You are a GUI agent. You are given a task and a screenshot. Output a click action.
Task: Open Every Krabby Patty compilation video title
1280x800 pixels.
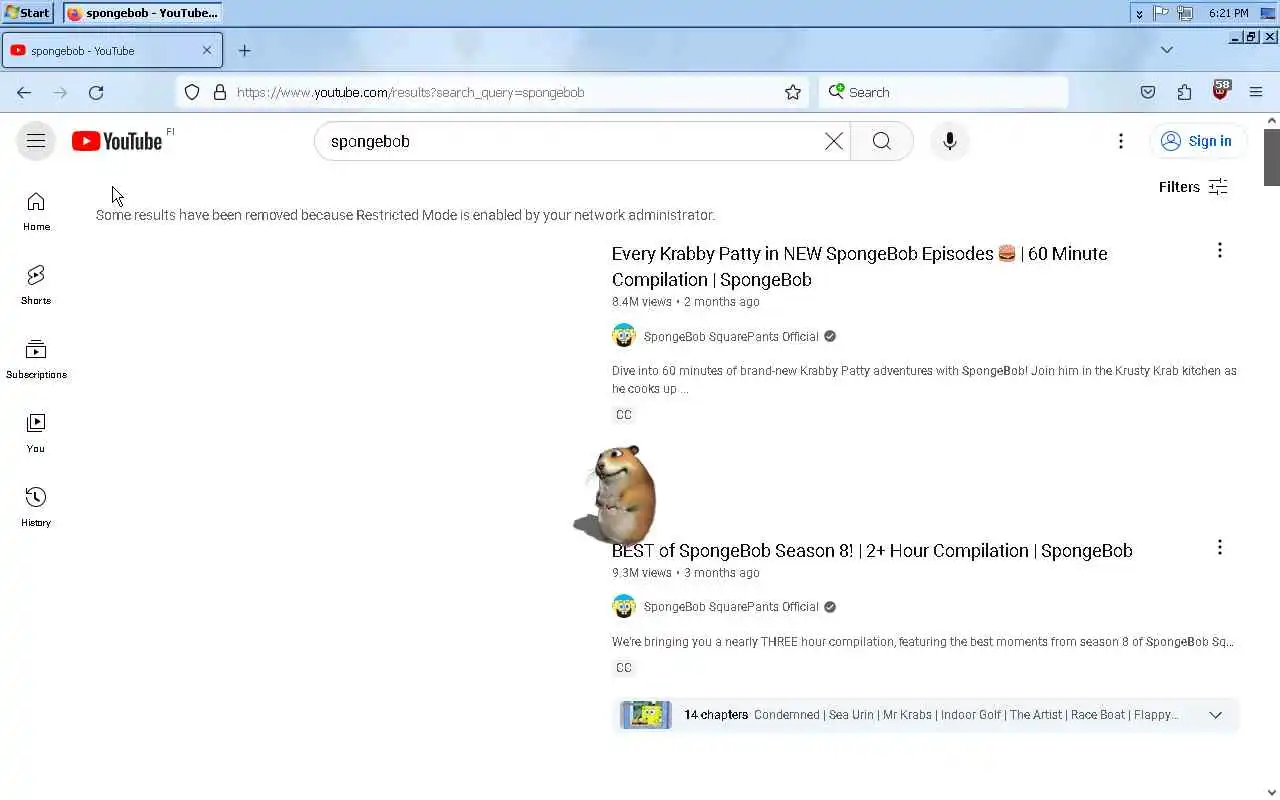click(860, 266)
